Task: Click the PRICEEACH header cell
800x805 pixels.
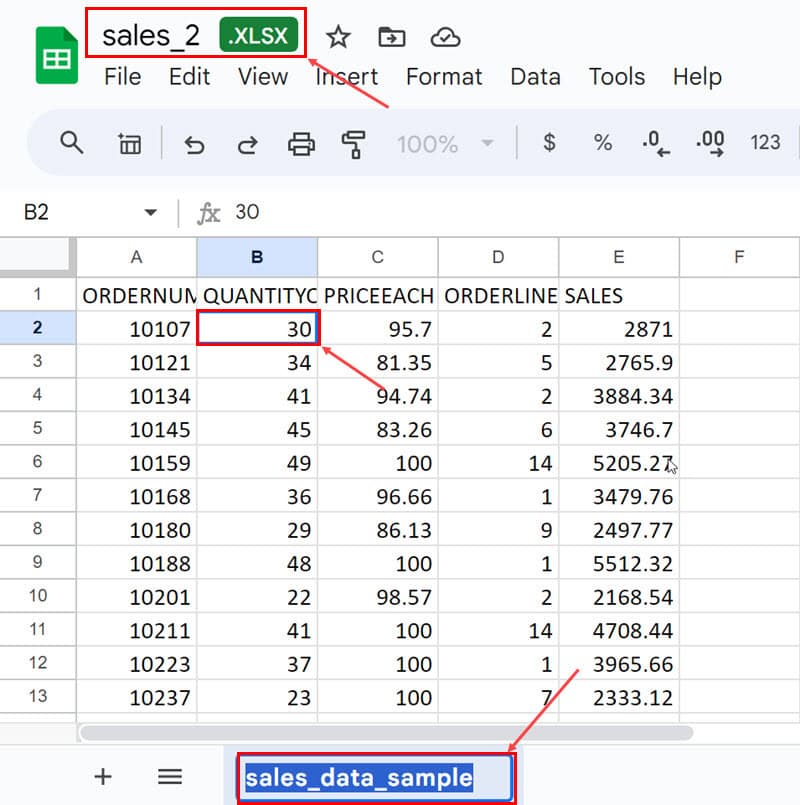Action: (378, 295)
